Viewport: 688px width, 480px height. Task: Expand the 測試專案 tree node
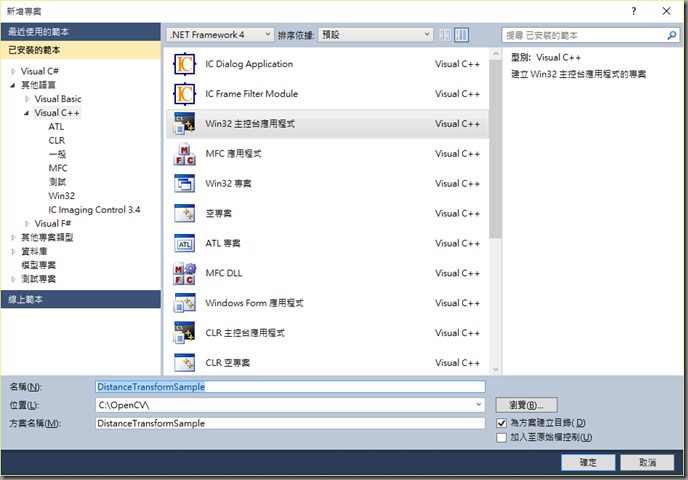coord(13,279)
